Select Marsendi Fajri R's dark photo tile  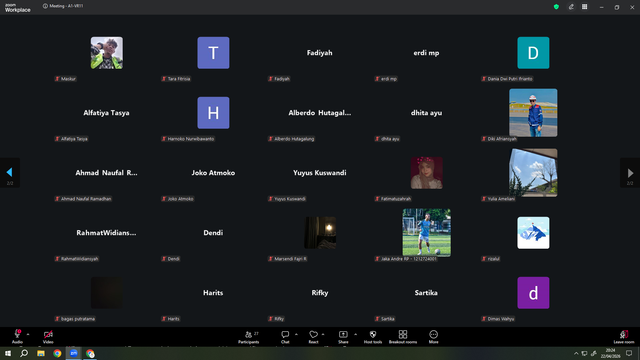pyautogui.click(x=320, y=233)
